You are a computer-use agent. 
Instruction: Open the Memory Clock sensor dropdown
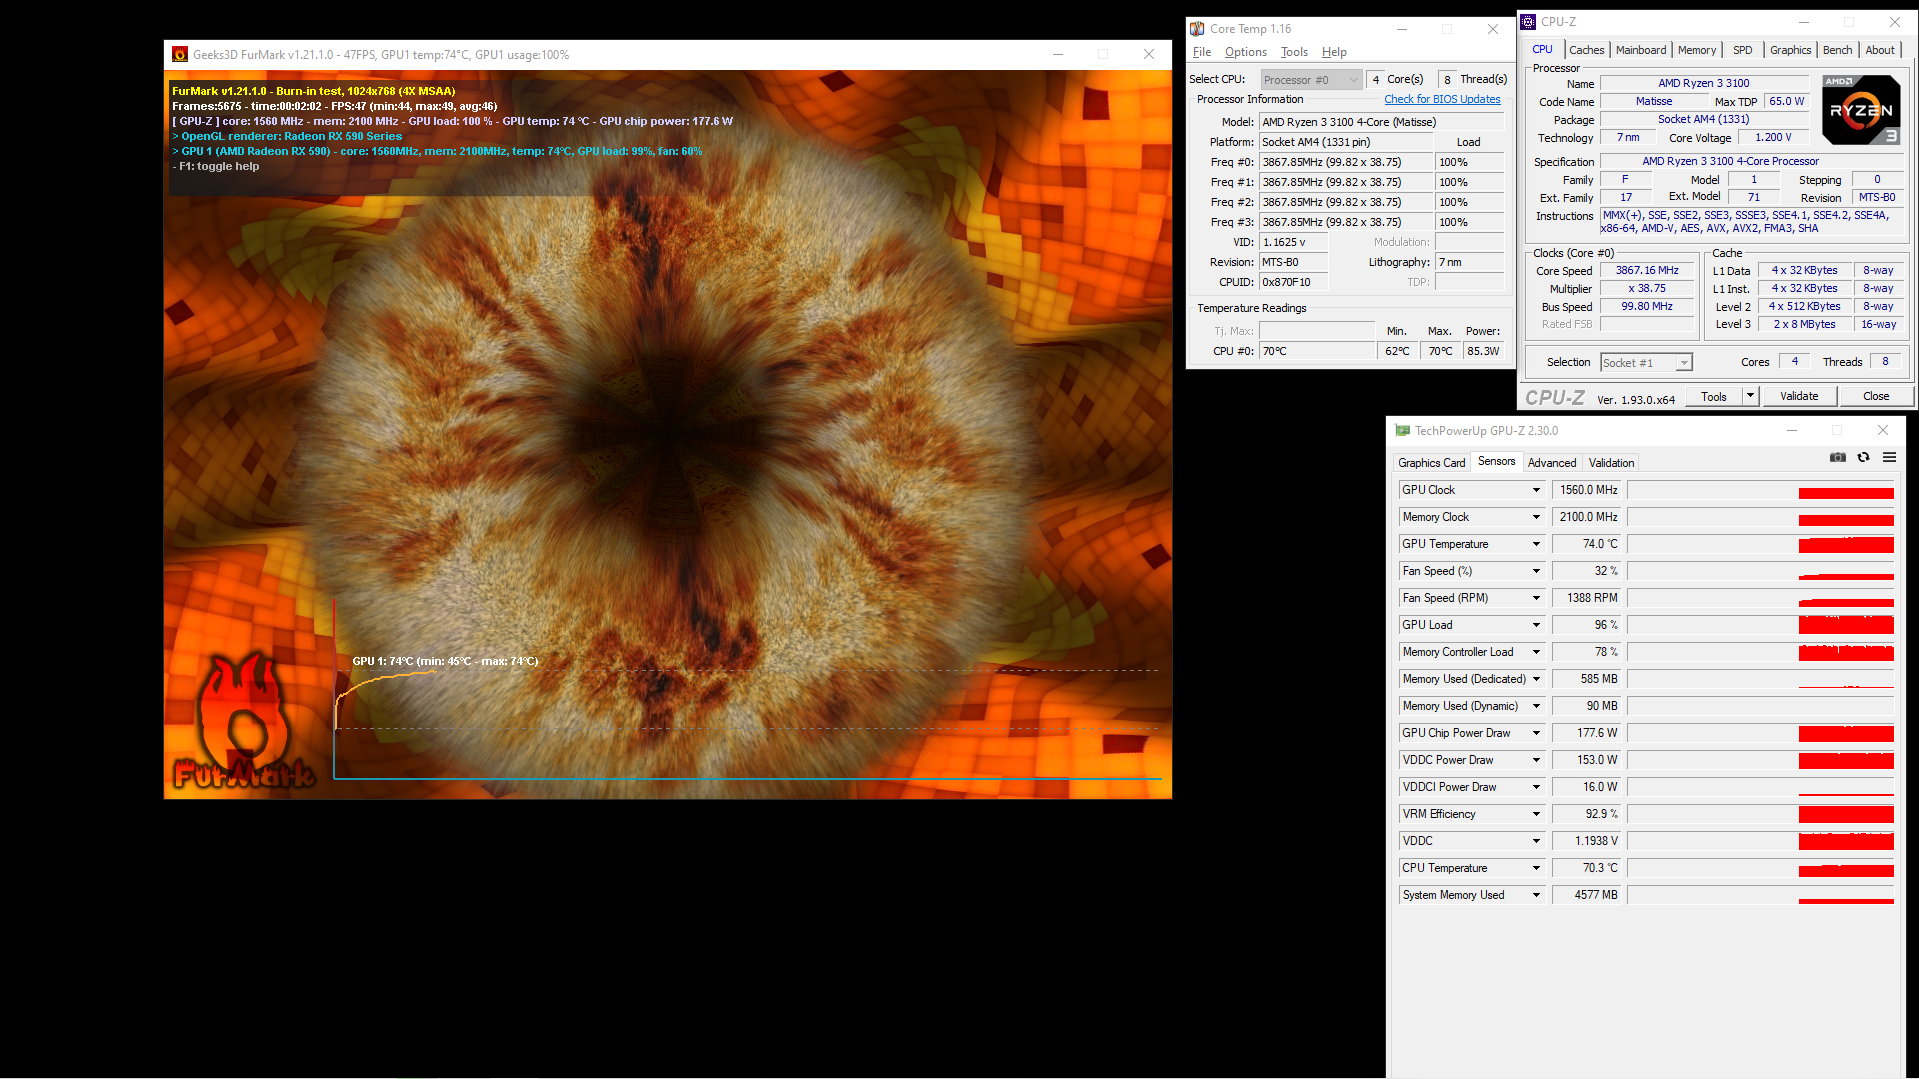(x=1536, y=517)
